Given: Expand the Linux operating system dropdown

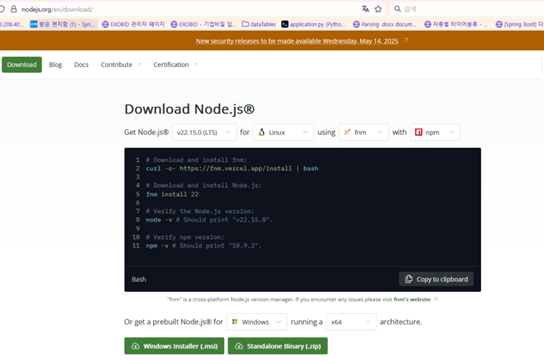Looking at the screenshot, I should click(x=283, y=132).
